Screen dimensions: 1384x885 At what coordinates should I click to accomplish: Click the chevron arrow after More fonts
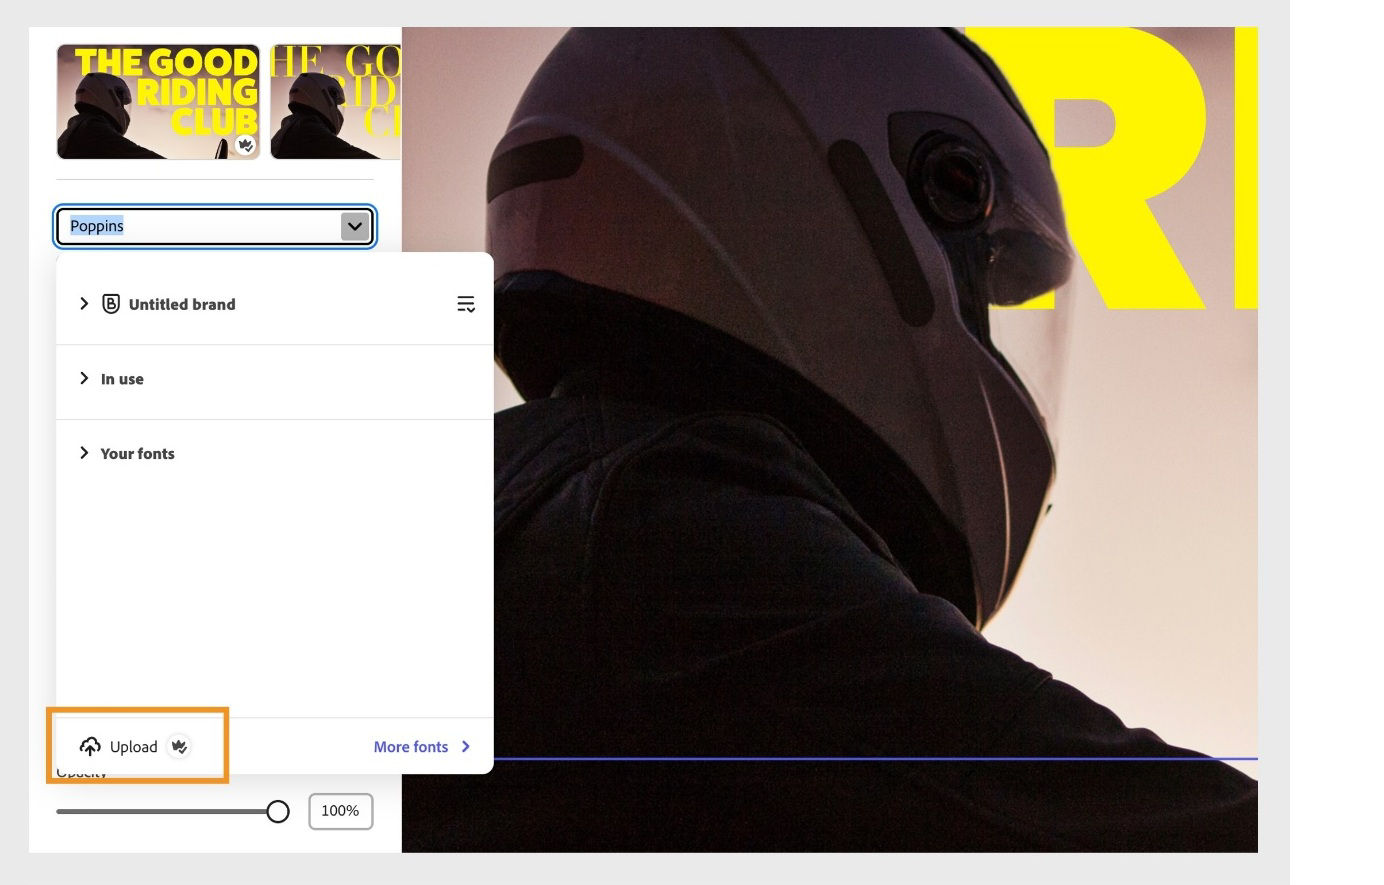(x=465, y=746)
